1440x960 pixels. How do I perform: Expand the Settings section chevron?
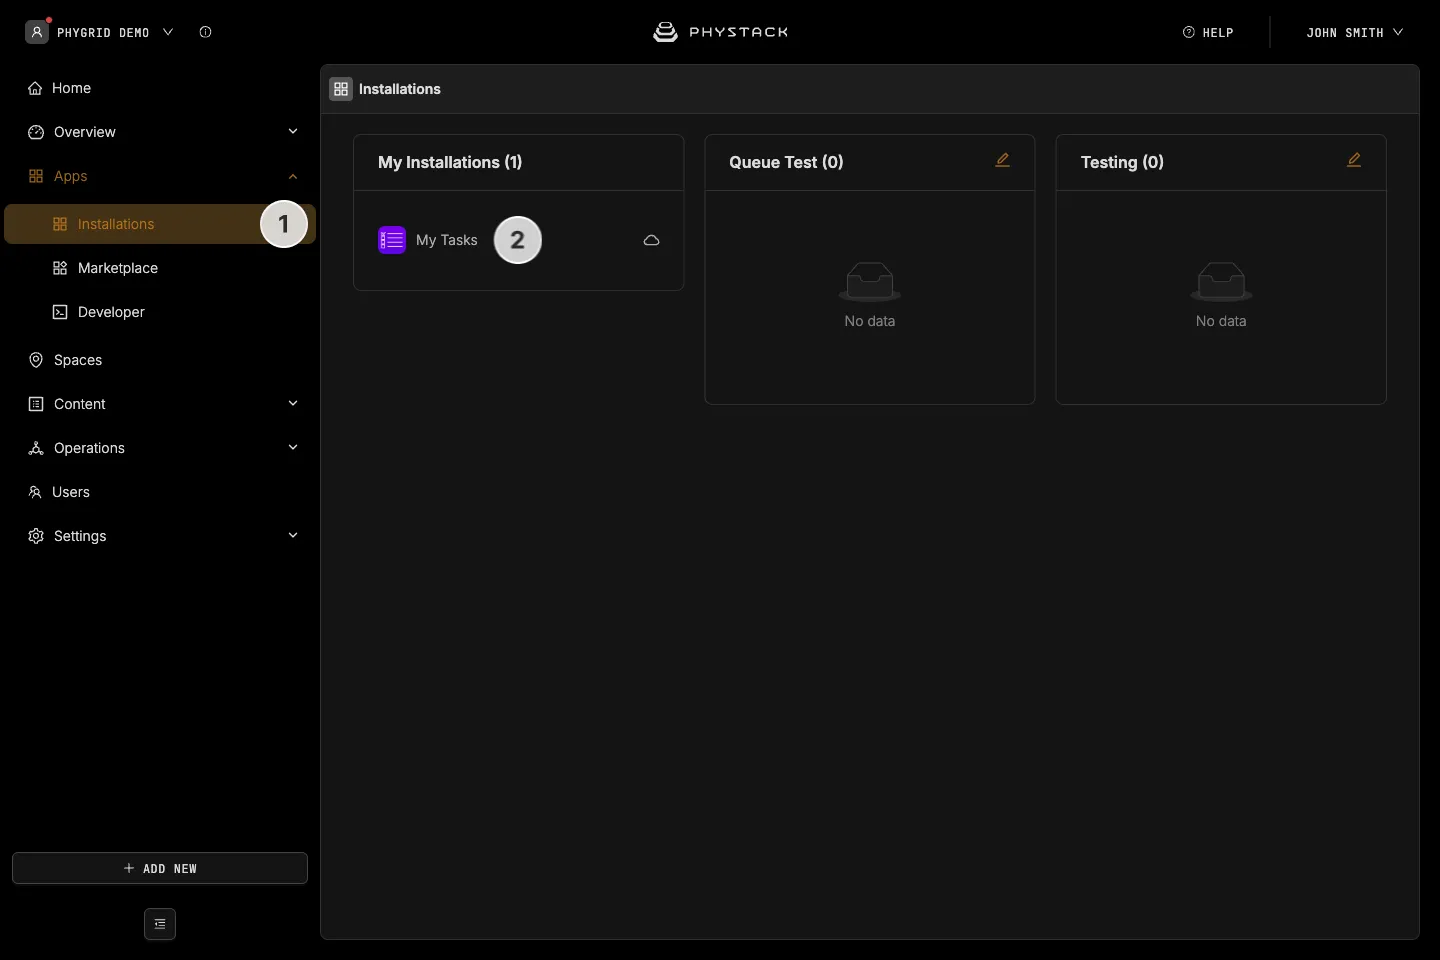point(293,535)
